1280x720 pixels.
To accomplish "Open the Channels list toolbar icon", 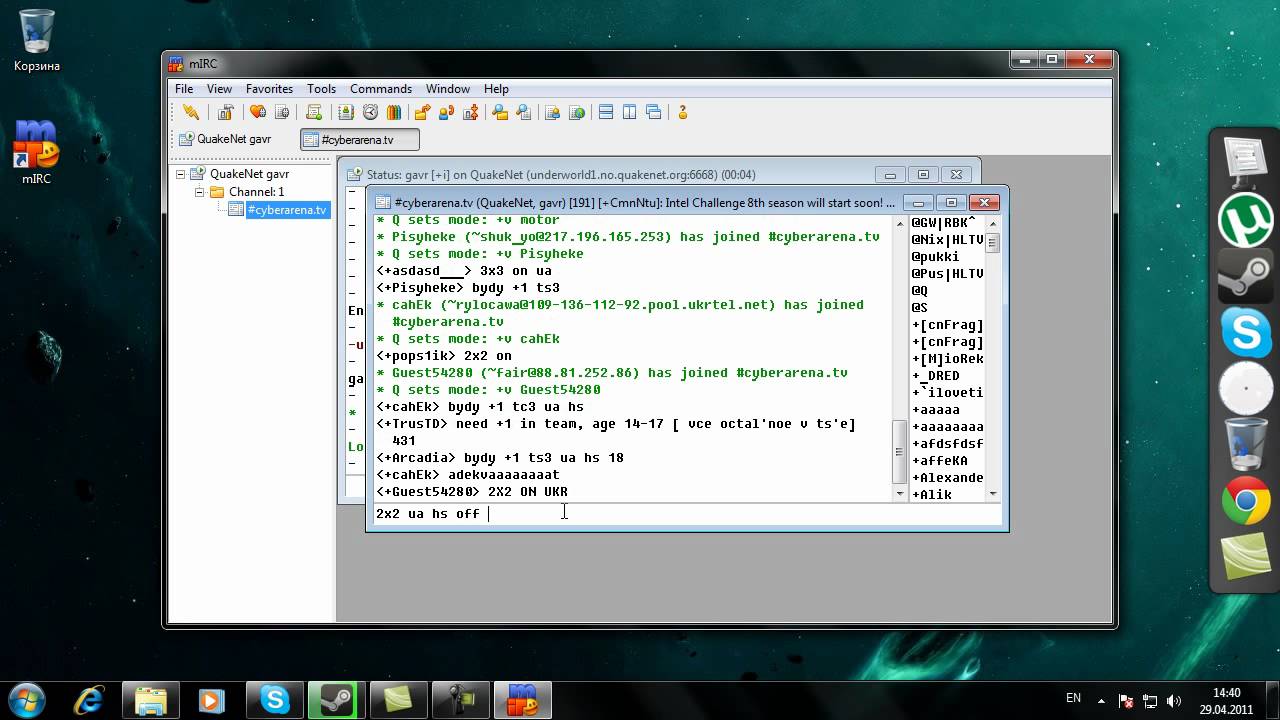I will (x=282, y=113).
